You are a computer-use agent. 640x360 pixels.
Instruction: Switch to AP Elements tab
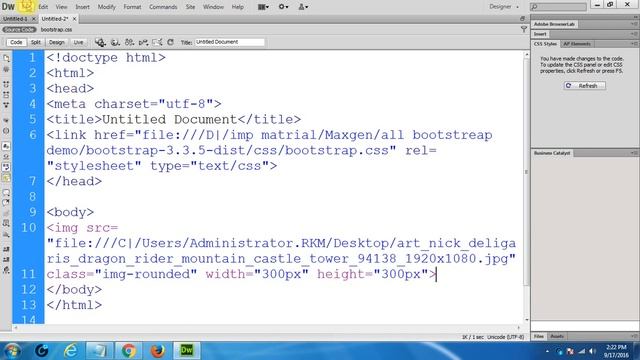pyautogui.click(x=577, y=44)
